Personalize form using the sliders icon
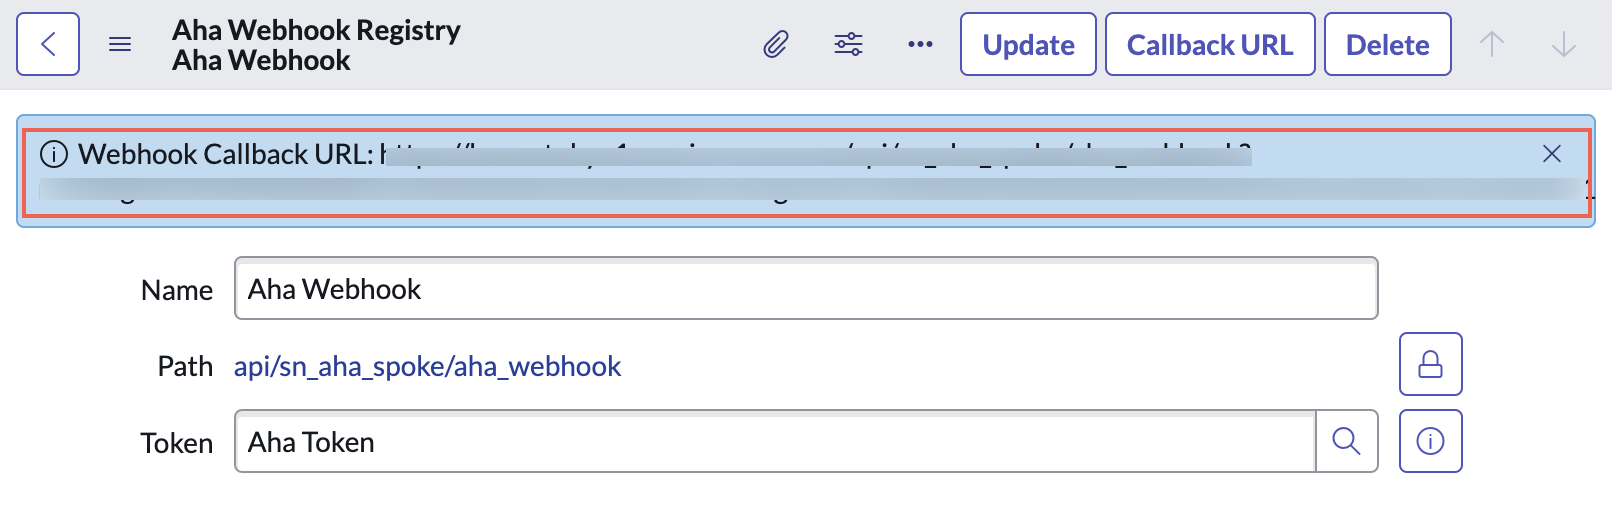 [x=848, y=44]
